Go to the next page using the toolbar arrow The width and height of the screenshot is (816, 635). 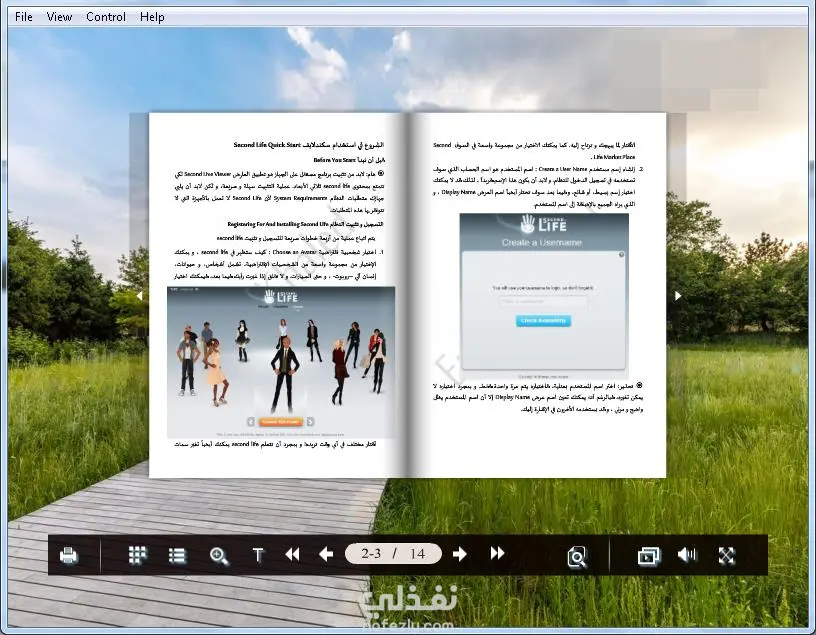tap(460, 554)
